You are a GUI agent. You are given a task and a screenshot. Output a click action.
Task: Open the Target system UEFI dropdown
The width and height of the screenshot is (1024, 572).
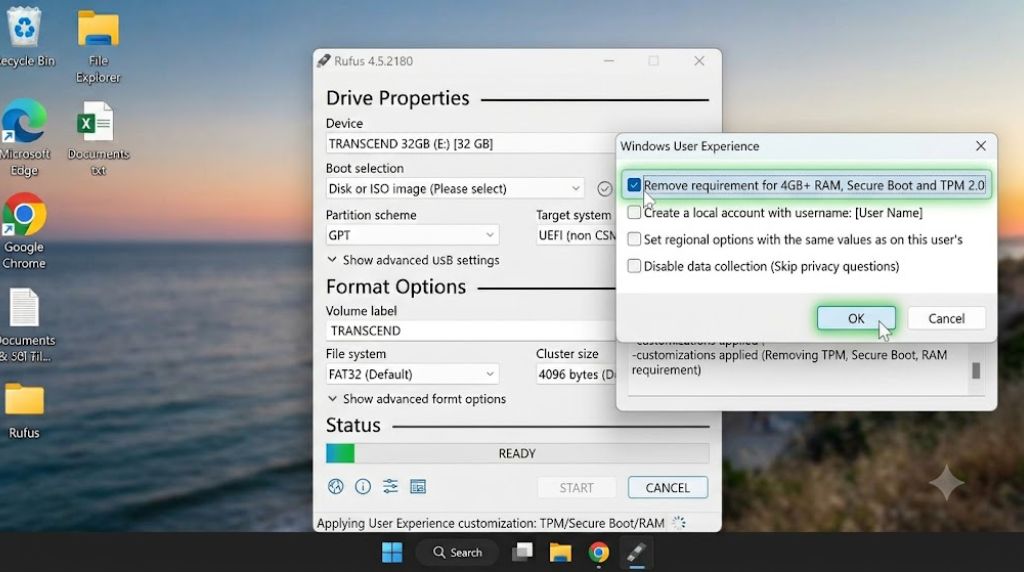coord(576,235)
